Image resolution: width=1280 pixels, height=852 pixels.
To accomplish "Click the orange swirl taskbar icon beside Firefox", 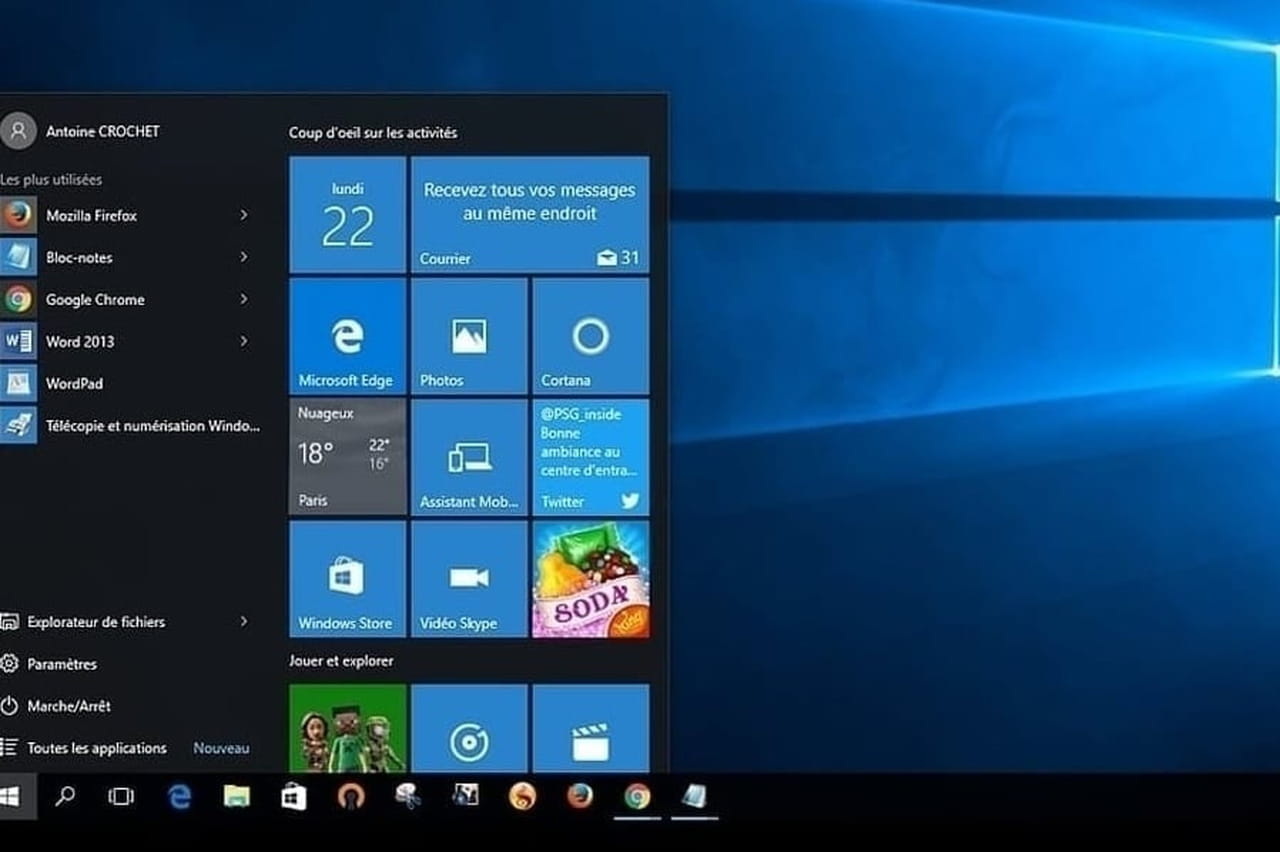I will click(x=522, y=796).
